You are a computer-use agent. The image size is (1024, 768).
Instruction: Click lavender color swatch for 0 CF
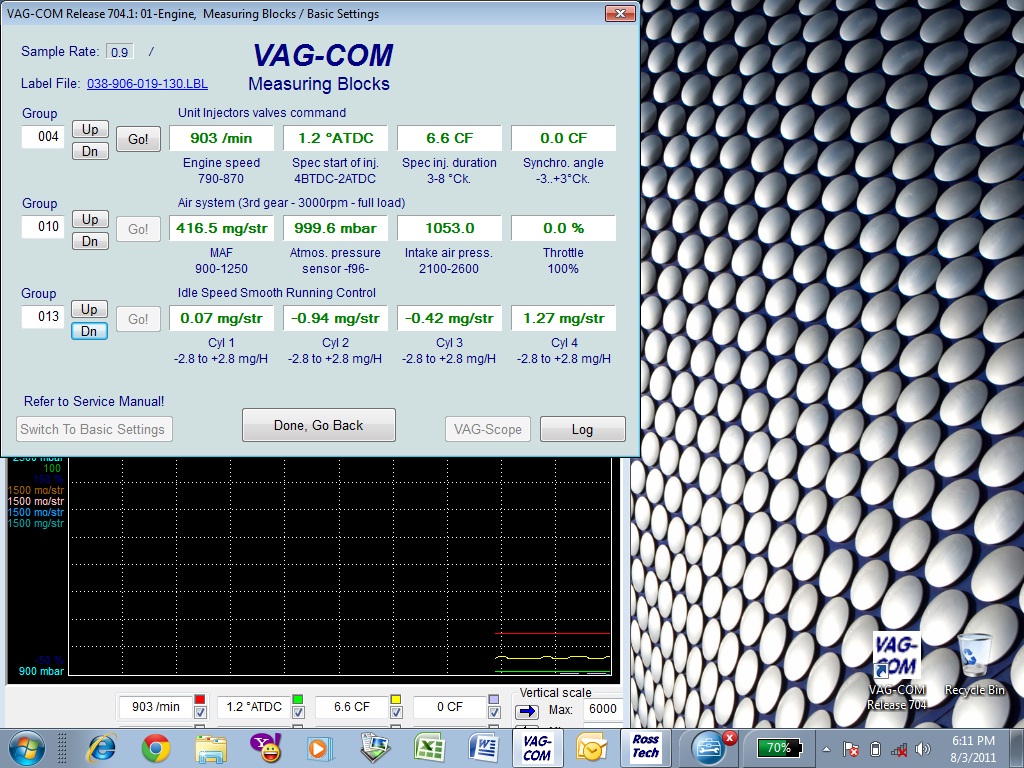tap(494, 699)
